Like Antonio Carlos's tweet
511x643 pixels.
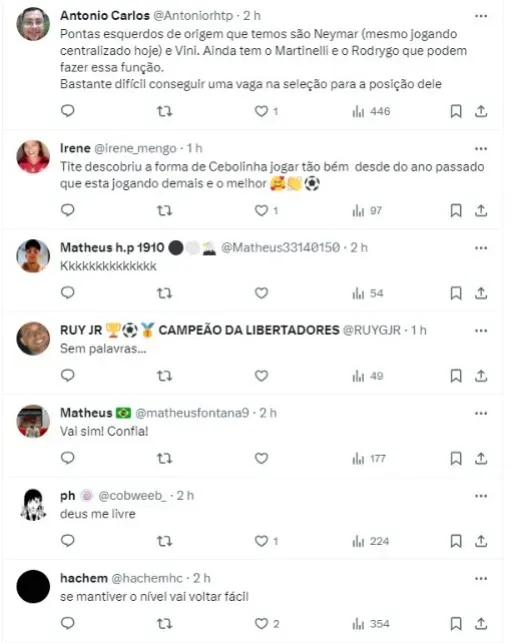266,111
